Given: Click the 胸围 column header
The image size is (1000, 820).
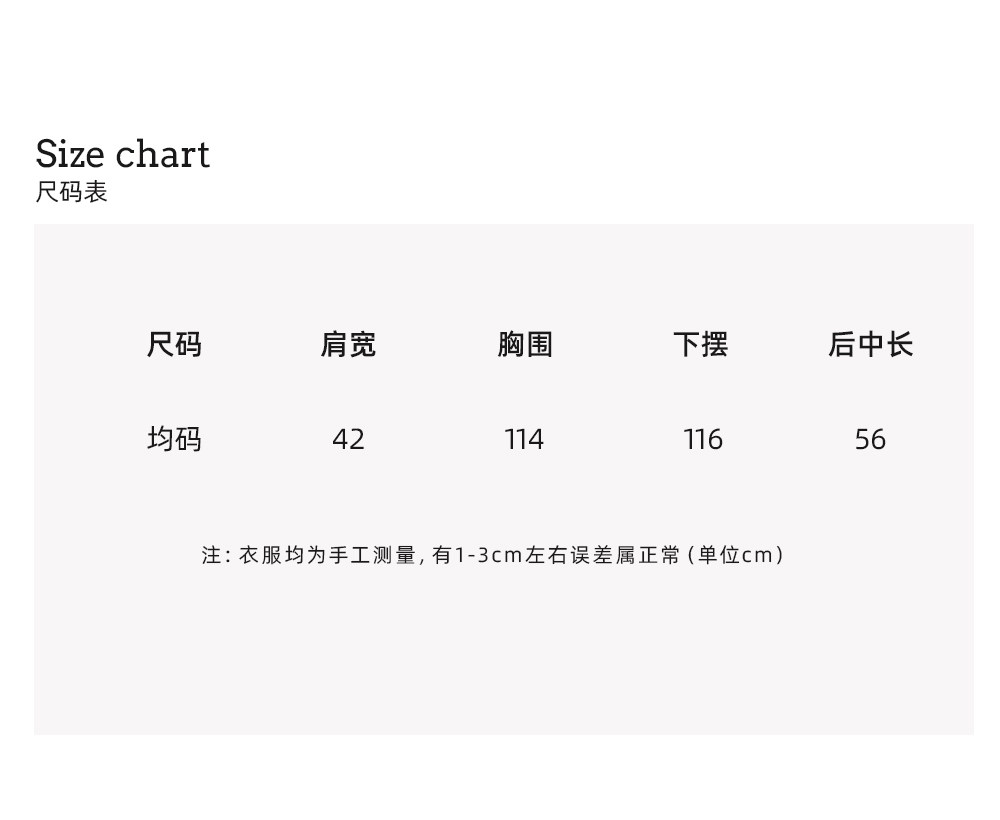Looking at the screenshot, I should coord(525,345).
